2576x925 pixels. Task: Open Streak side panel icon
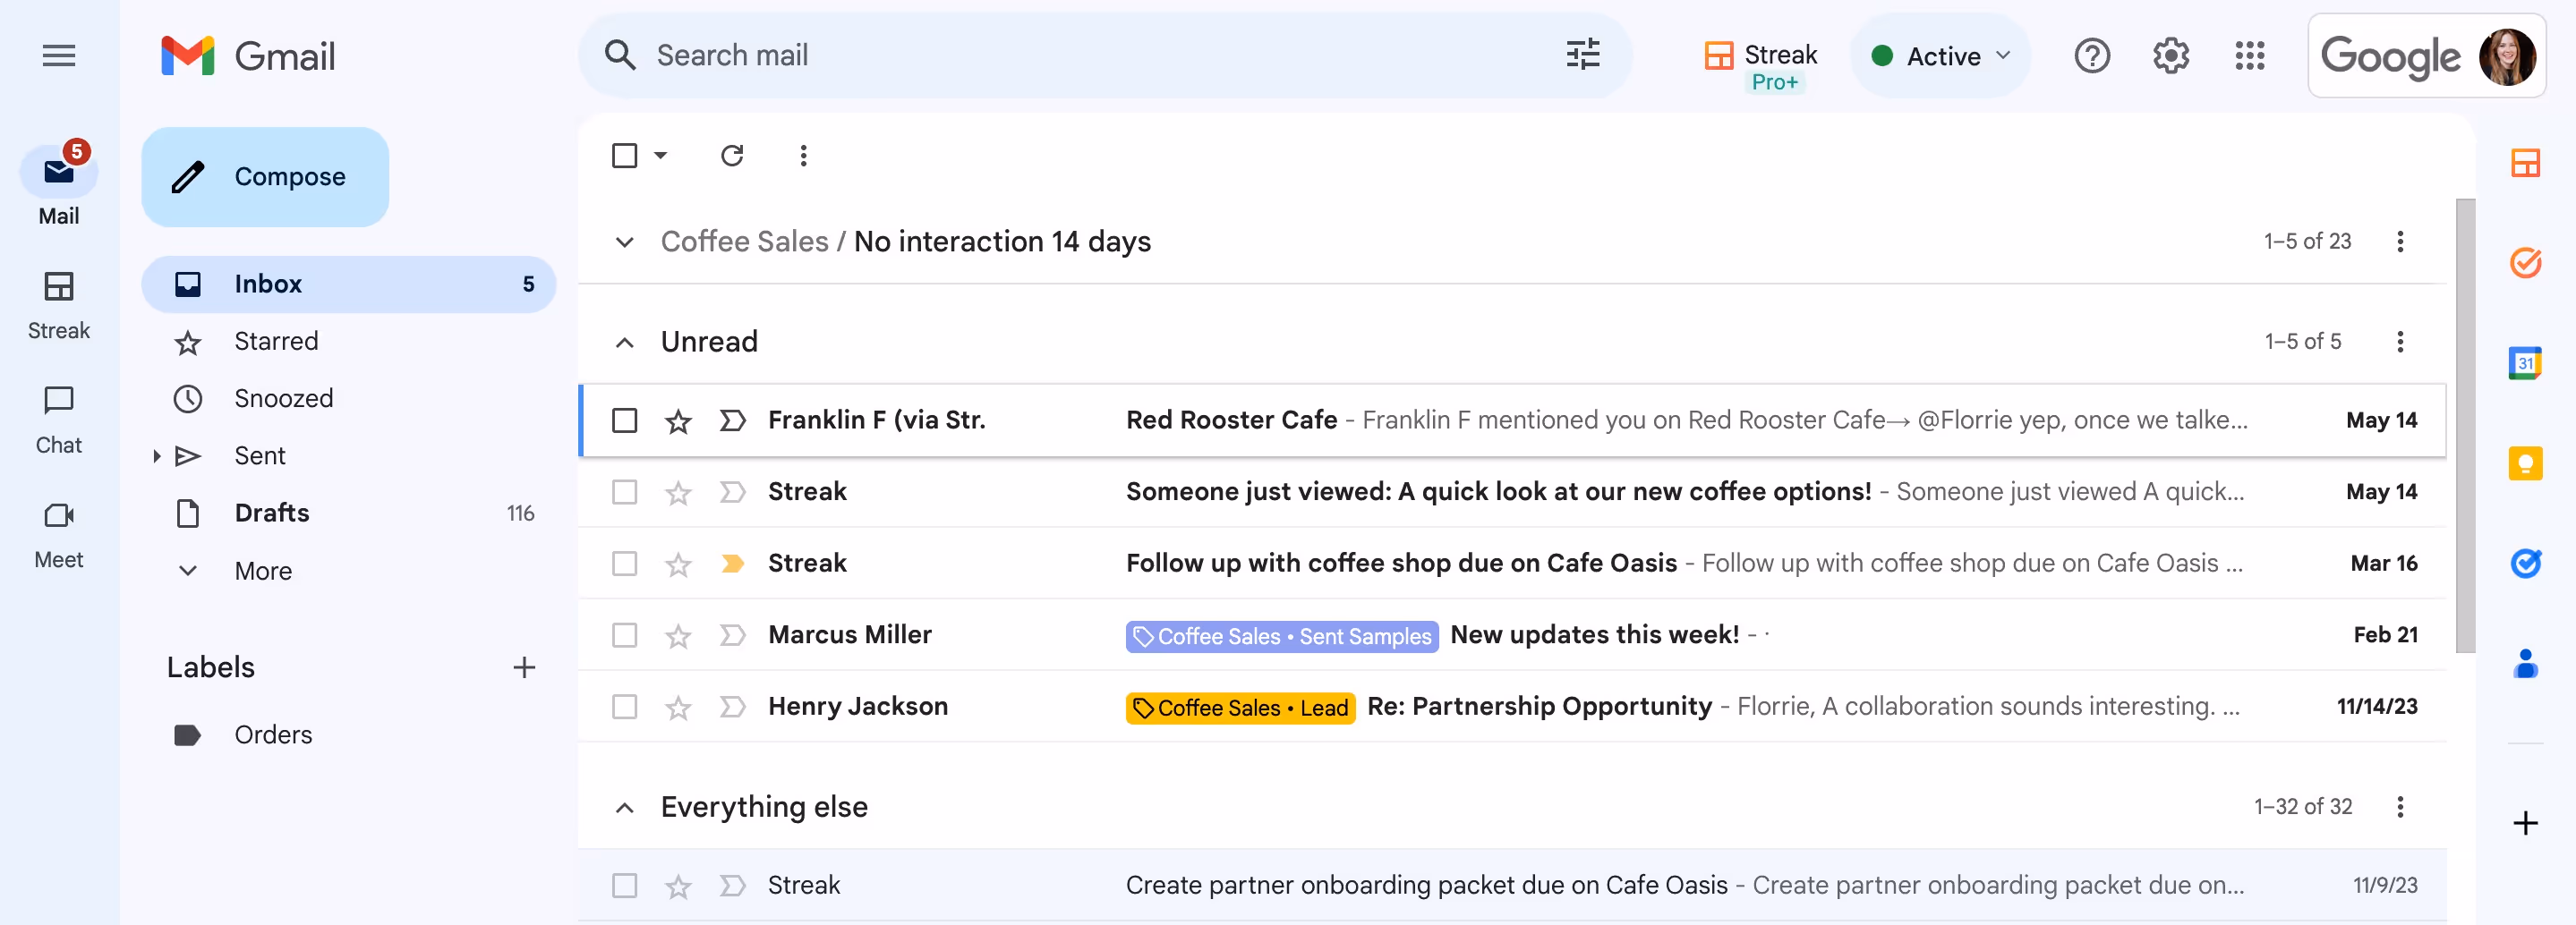click(x=2525, y=163)
